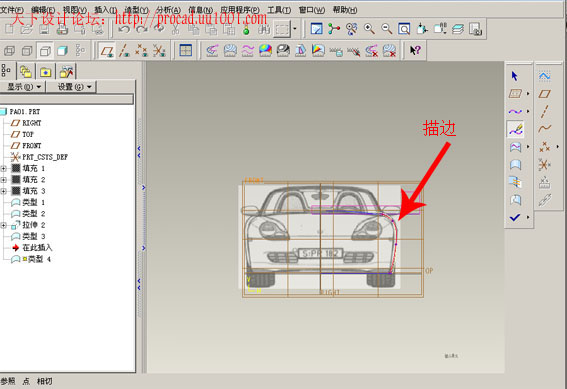The height and width of the screenshot is (389, 567).
Task: Click the brown datum curve icon at right
Action: pos(545,129)
